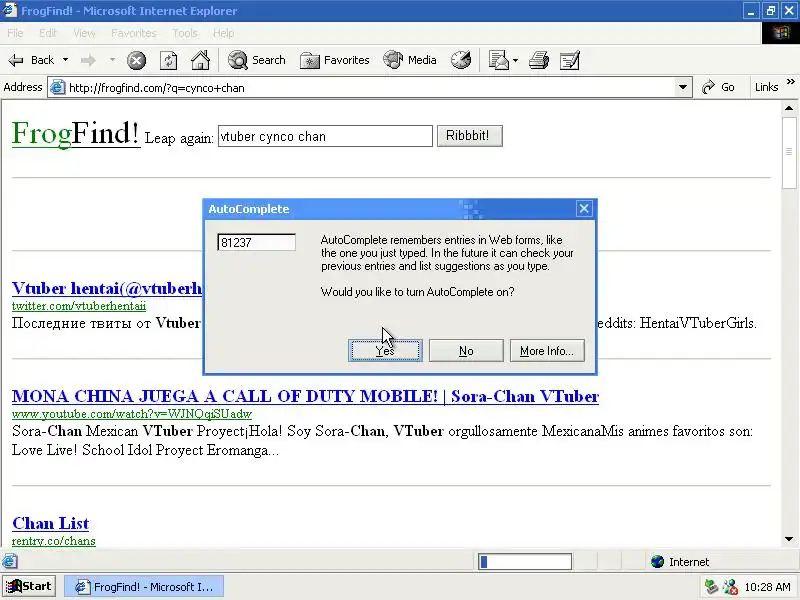Image resolution: width=800 pixels, height=600 pixels.
Task: Click the page icon in address bar
Action: (58, 87)
